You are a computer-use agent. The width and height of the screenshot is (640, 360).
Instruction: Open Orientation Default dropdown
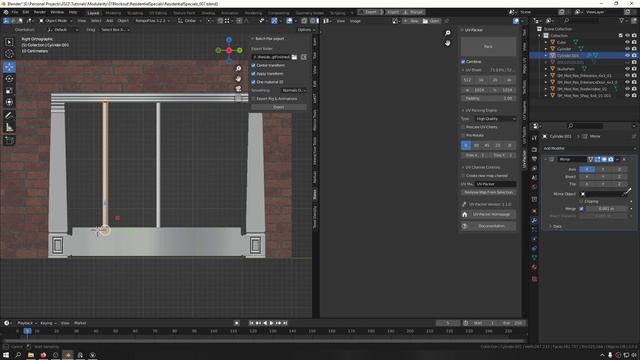[x=63, y=30]
